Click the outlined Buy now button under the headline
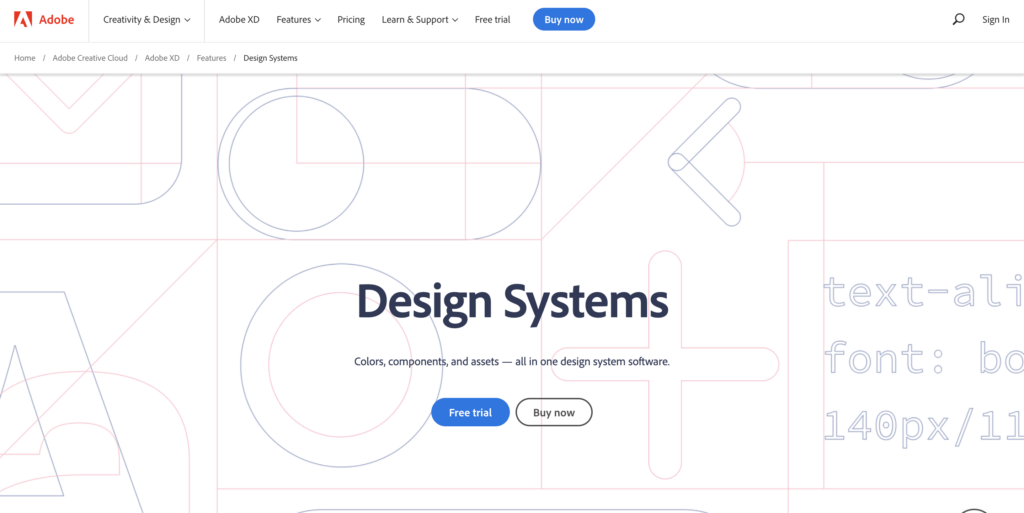Screen dimensions: 1024x513 pyautogui.click(x=553, y=412)
